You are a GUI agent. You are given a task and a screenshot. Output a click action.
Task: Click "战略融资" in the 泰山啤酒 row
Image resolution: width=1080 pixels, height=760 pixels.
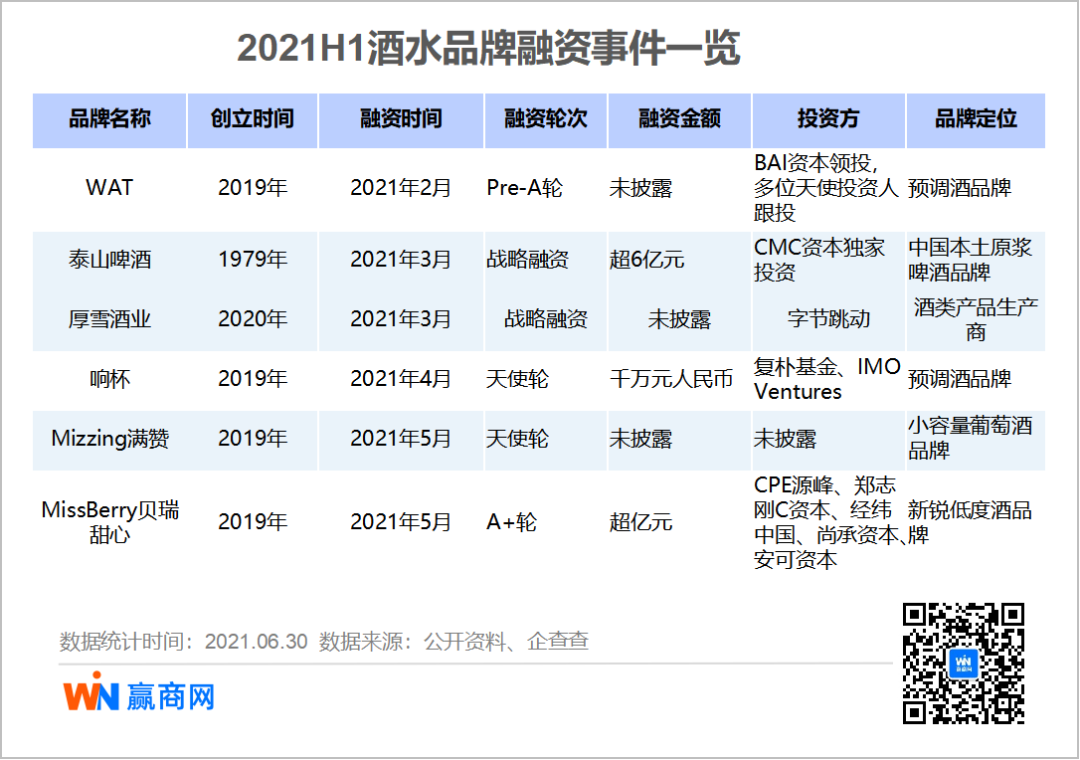[528, 259]
